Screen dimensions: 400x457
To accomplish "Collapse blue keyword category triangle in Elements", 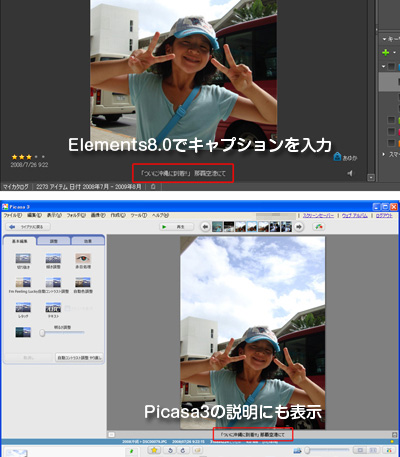I will tap(384, 66).
